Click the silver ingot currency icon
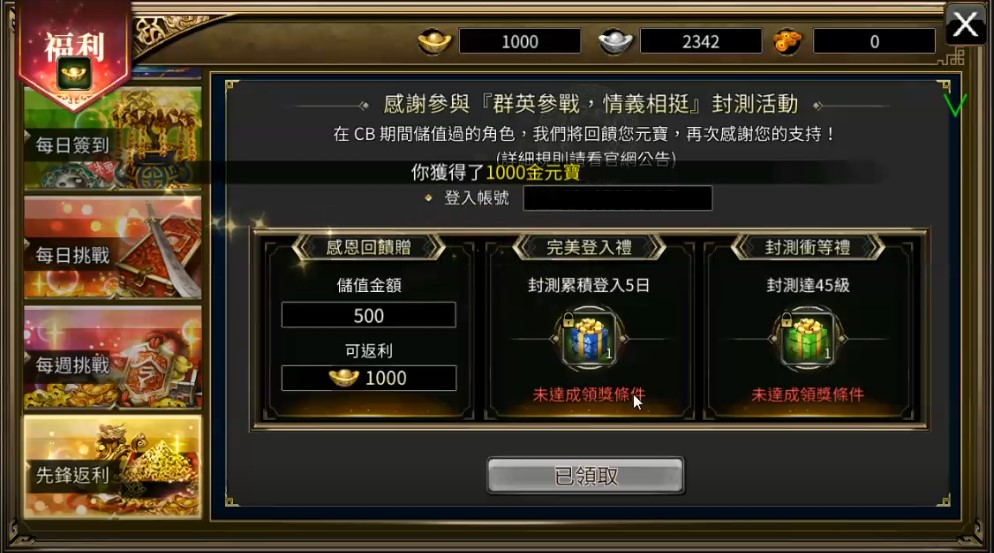The height and width of the screenshot is (553, 994). [x=615, y=41]
